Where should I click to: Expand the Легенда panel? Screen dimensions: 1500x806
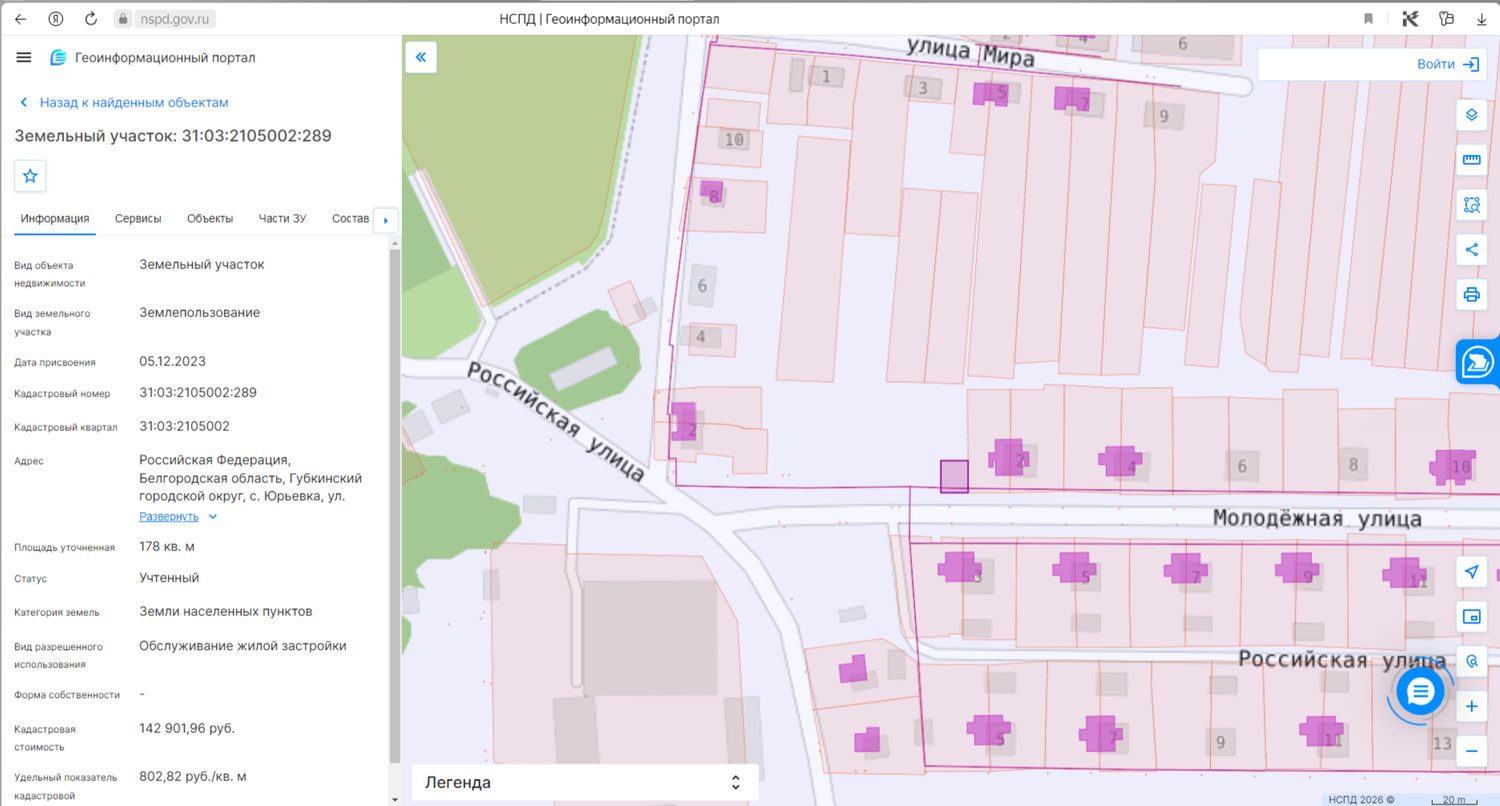tap(585, 783)
